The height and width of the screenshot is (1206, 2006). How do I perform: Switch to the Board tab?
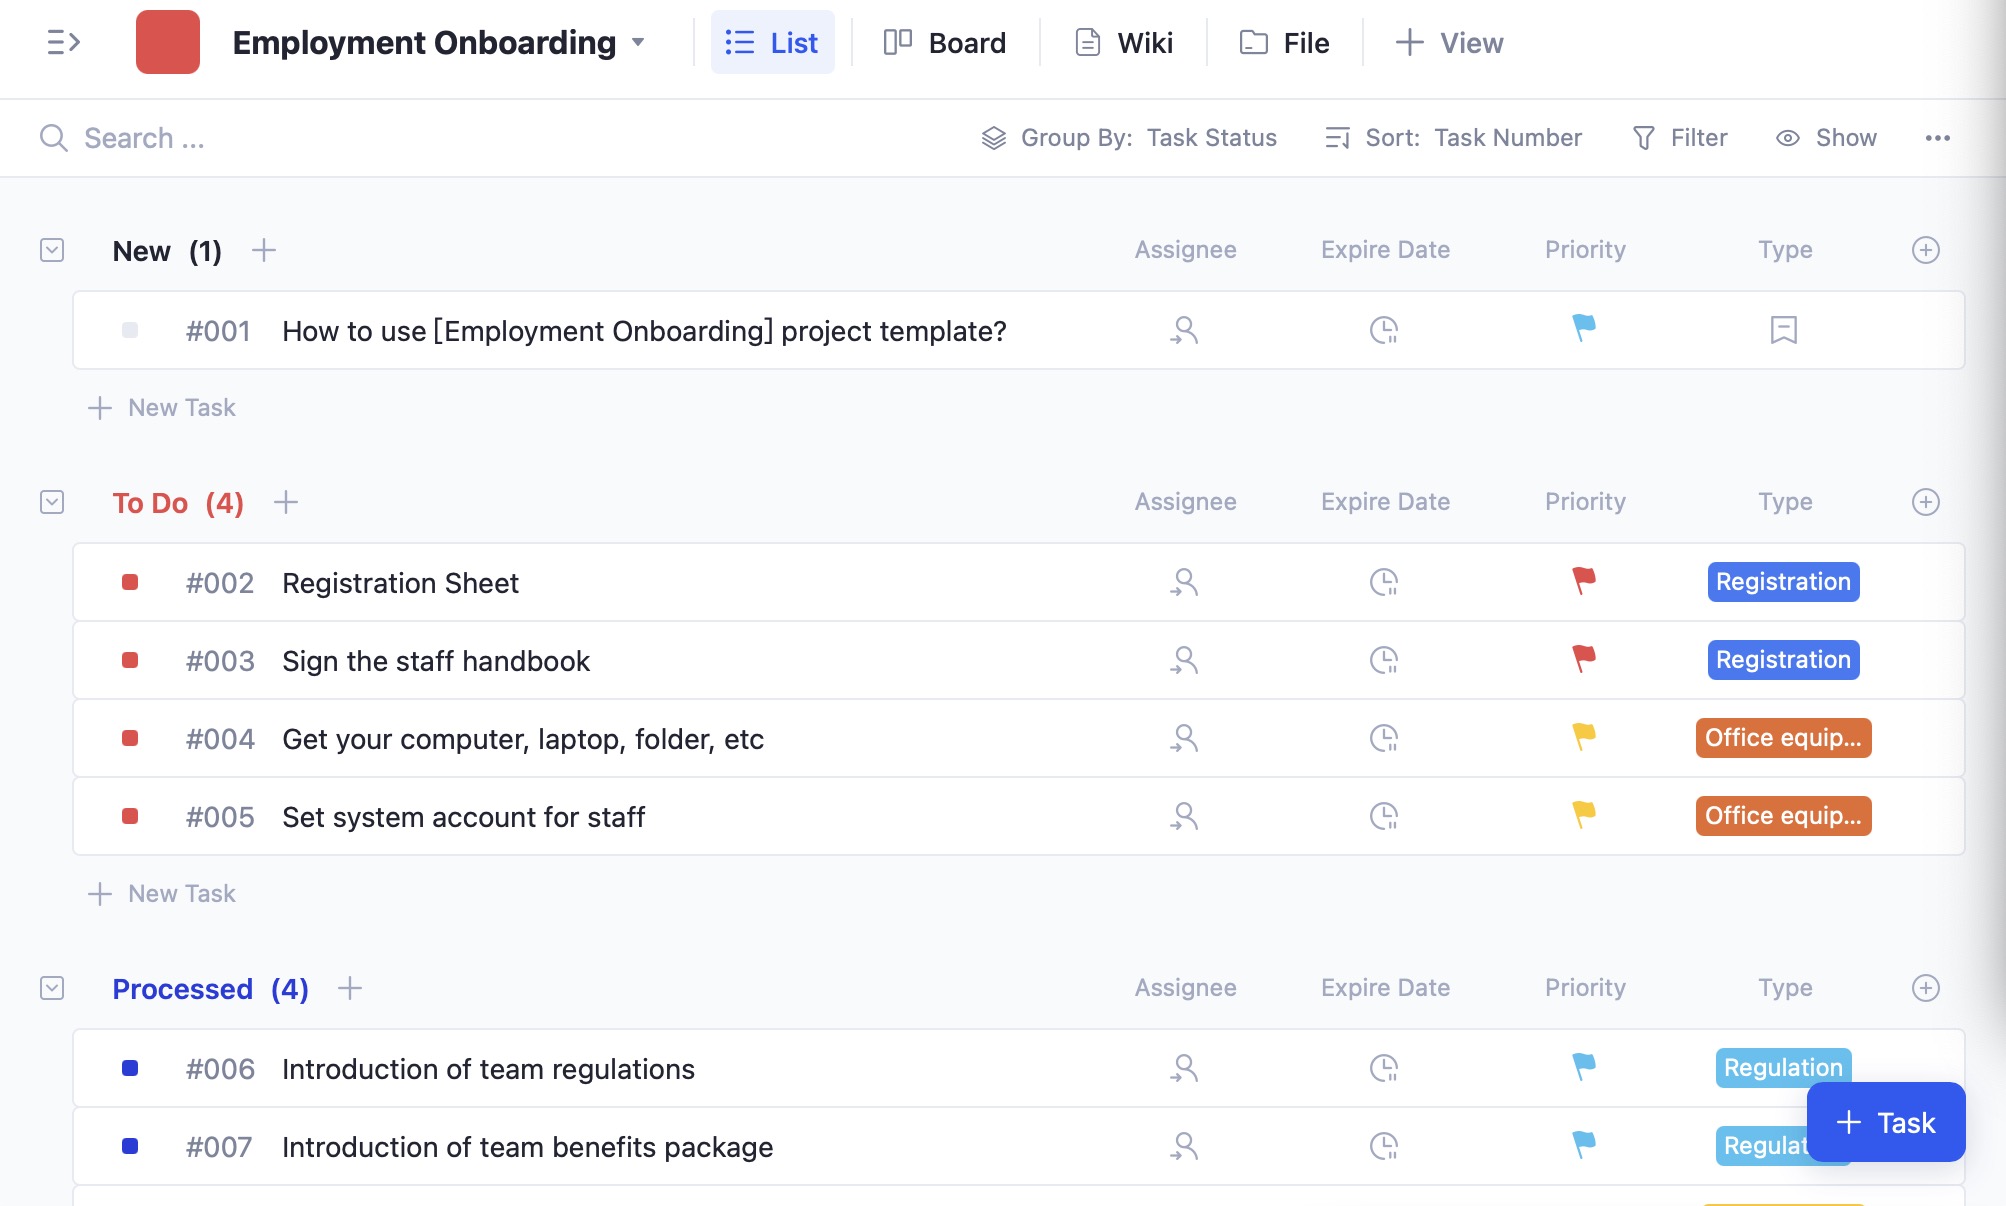coord(945,43)
